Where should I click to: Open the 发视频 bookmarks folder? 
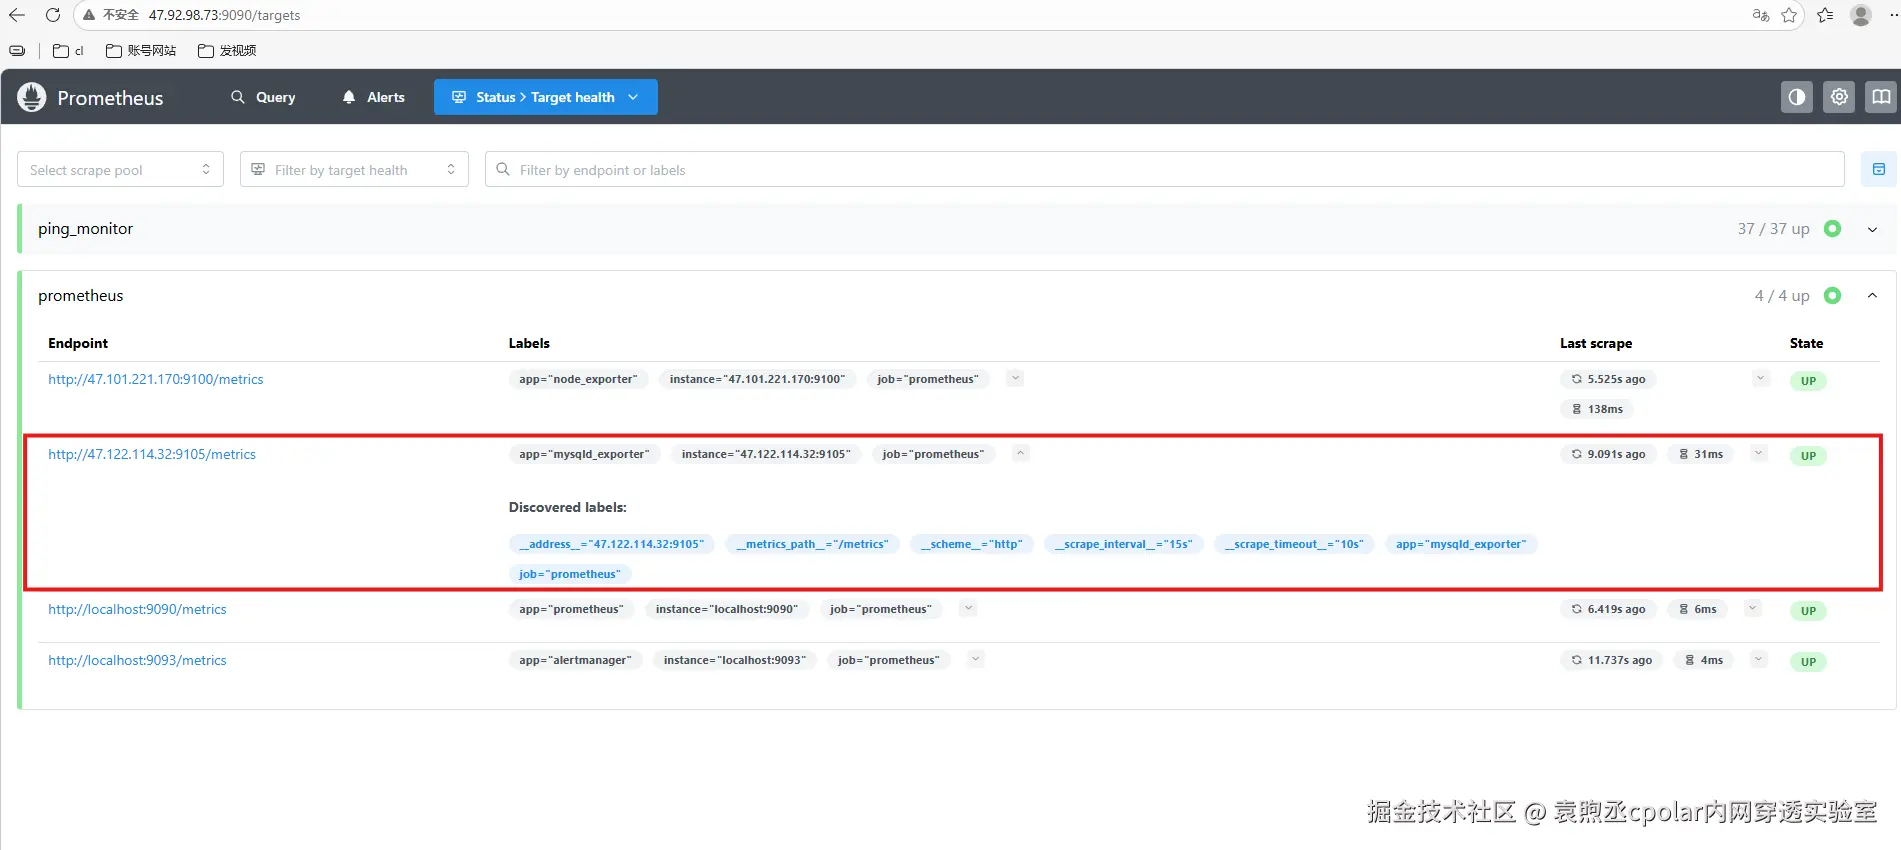click(227, 50)
